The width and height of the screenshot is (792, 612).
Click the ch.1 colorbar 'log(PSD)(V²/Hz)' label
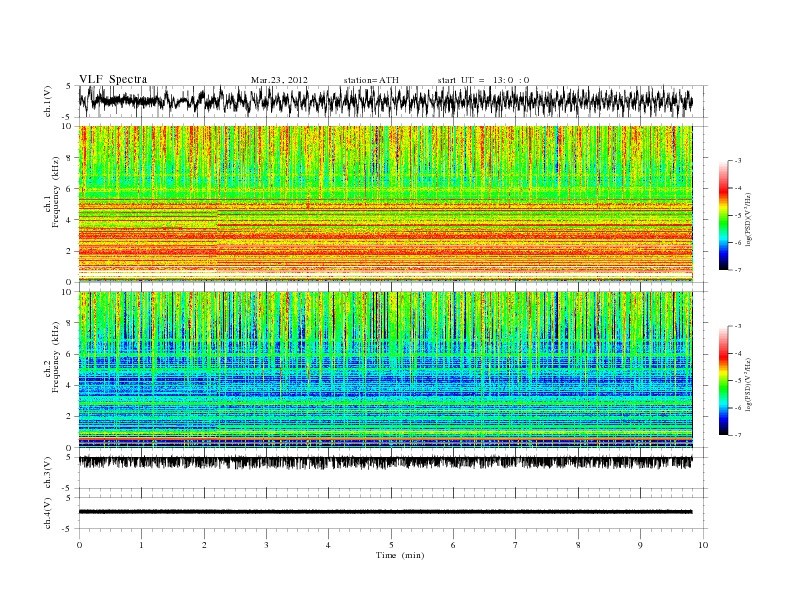click(749, 219)
